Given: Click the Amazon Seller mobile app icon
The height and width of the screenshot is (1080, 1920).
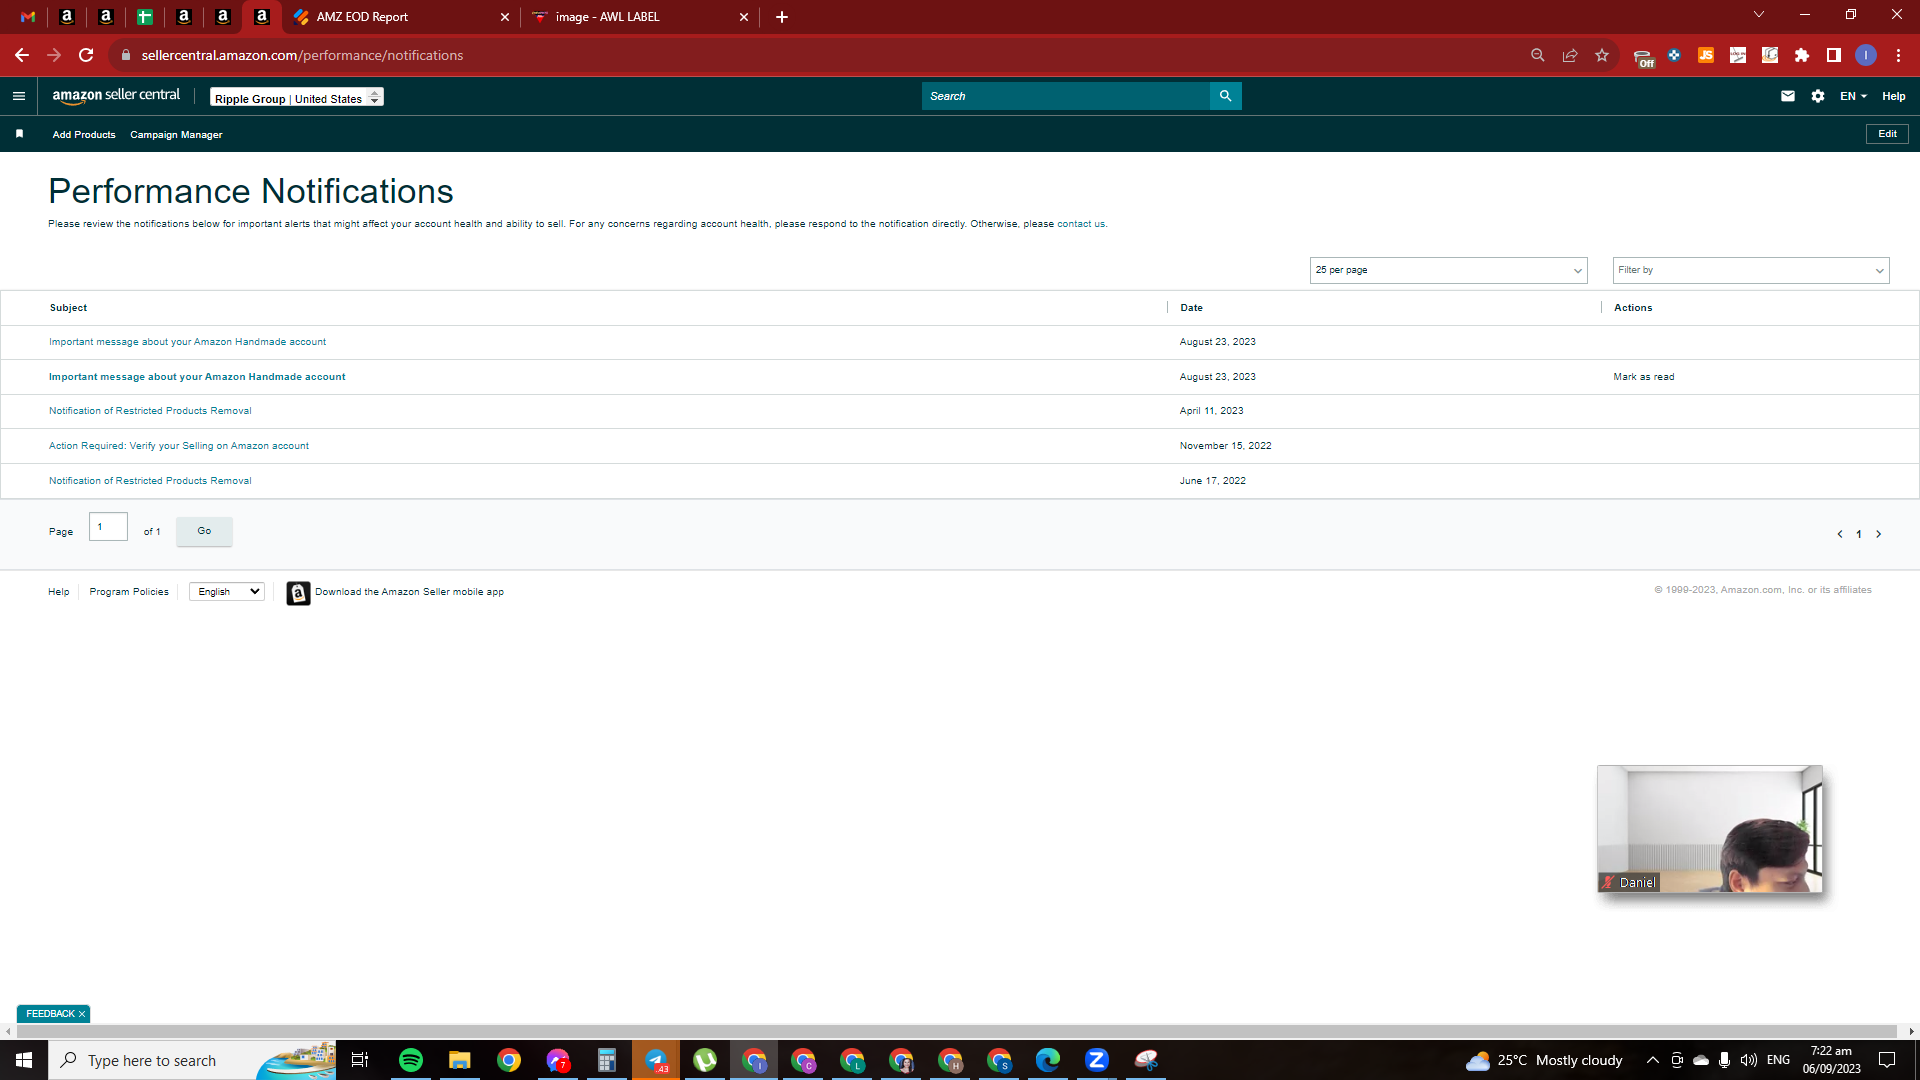Looking at the screenshot, I should [298, 593].
